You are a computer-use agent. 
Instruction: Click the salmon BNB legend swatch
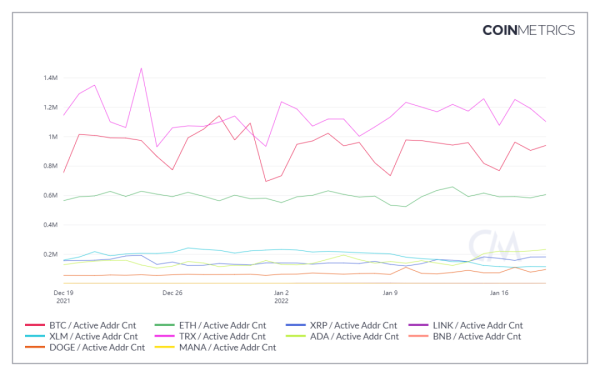[418, 336]
